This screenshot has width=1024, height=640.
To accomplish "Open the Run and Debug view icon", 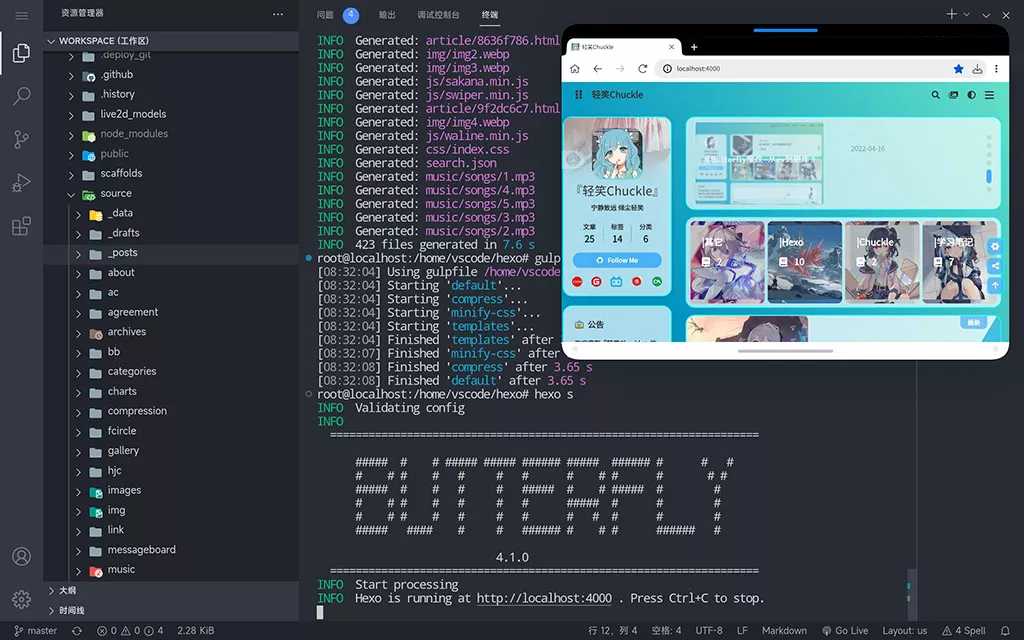I will point(22,183).
